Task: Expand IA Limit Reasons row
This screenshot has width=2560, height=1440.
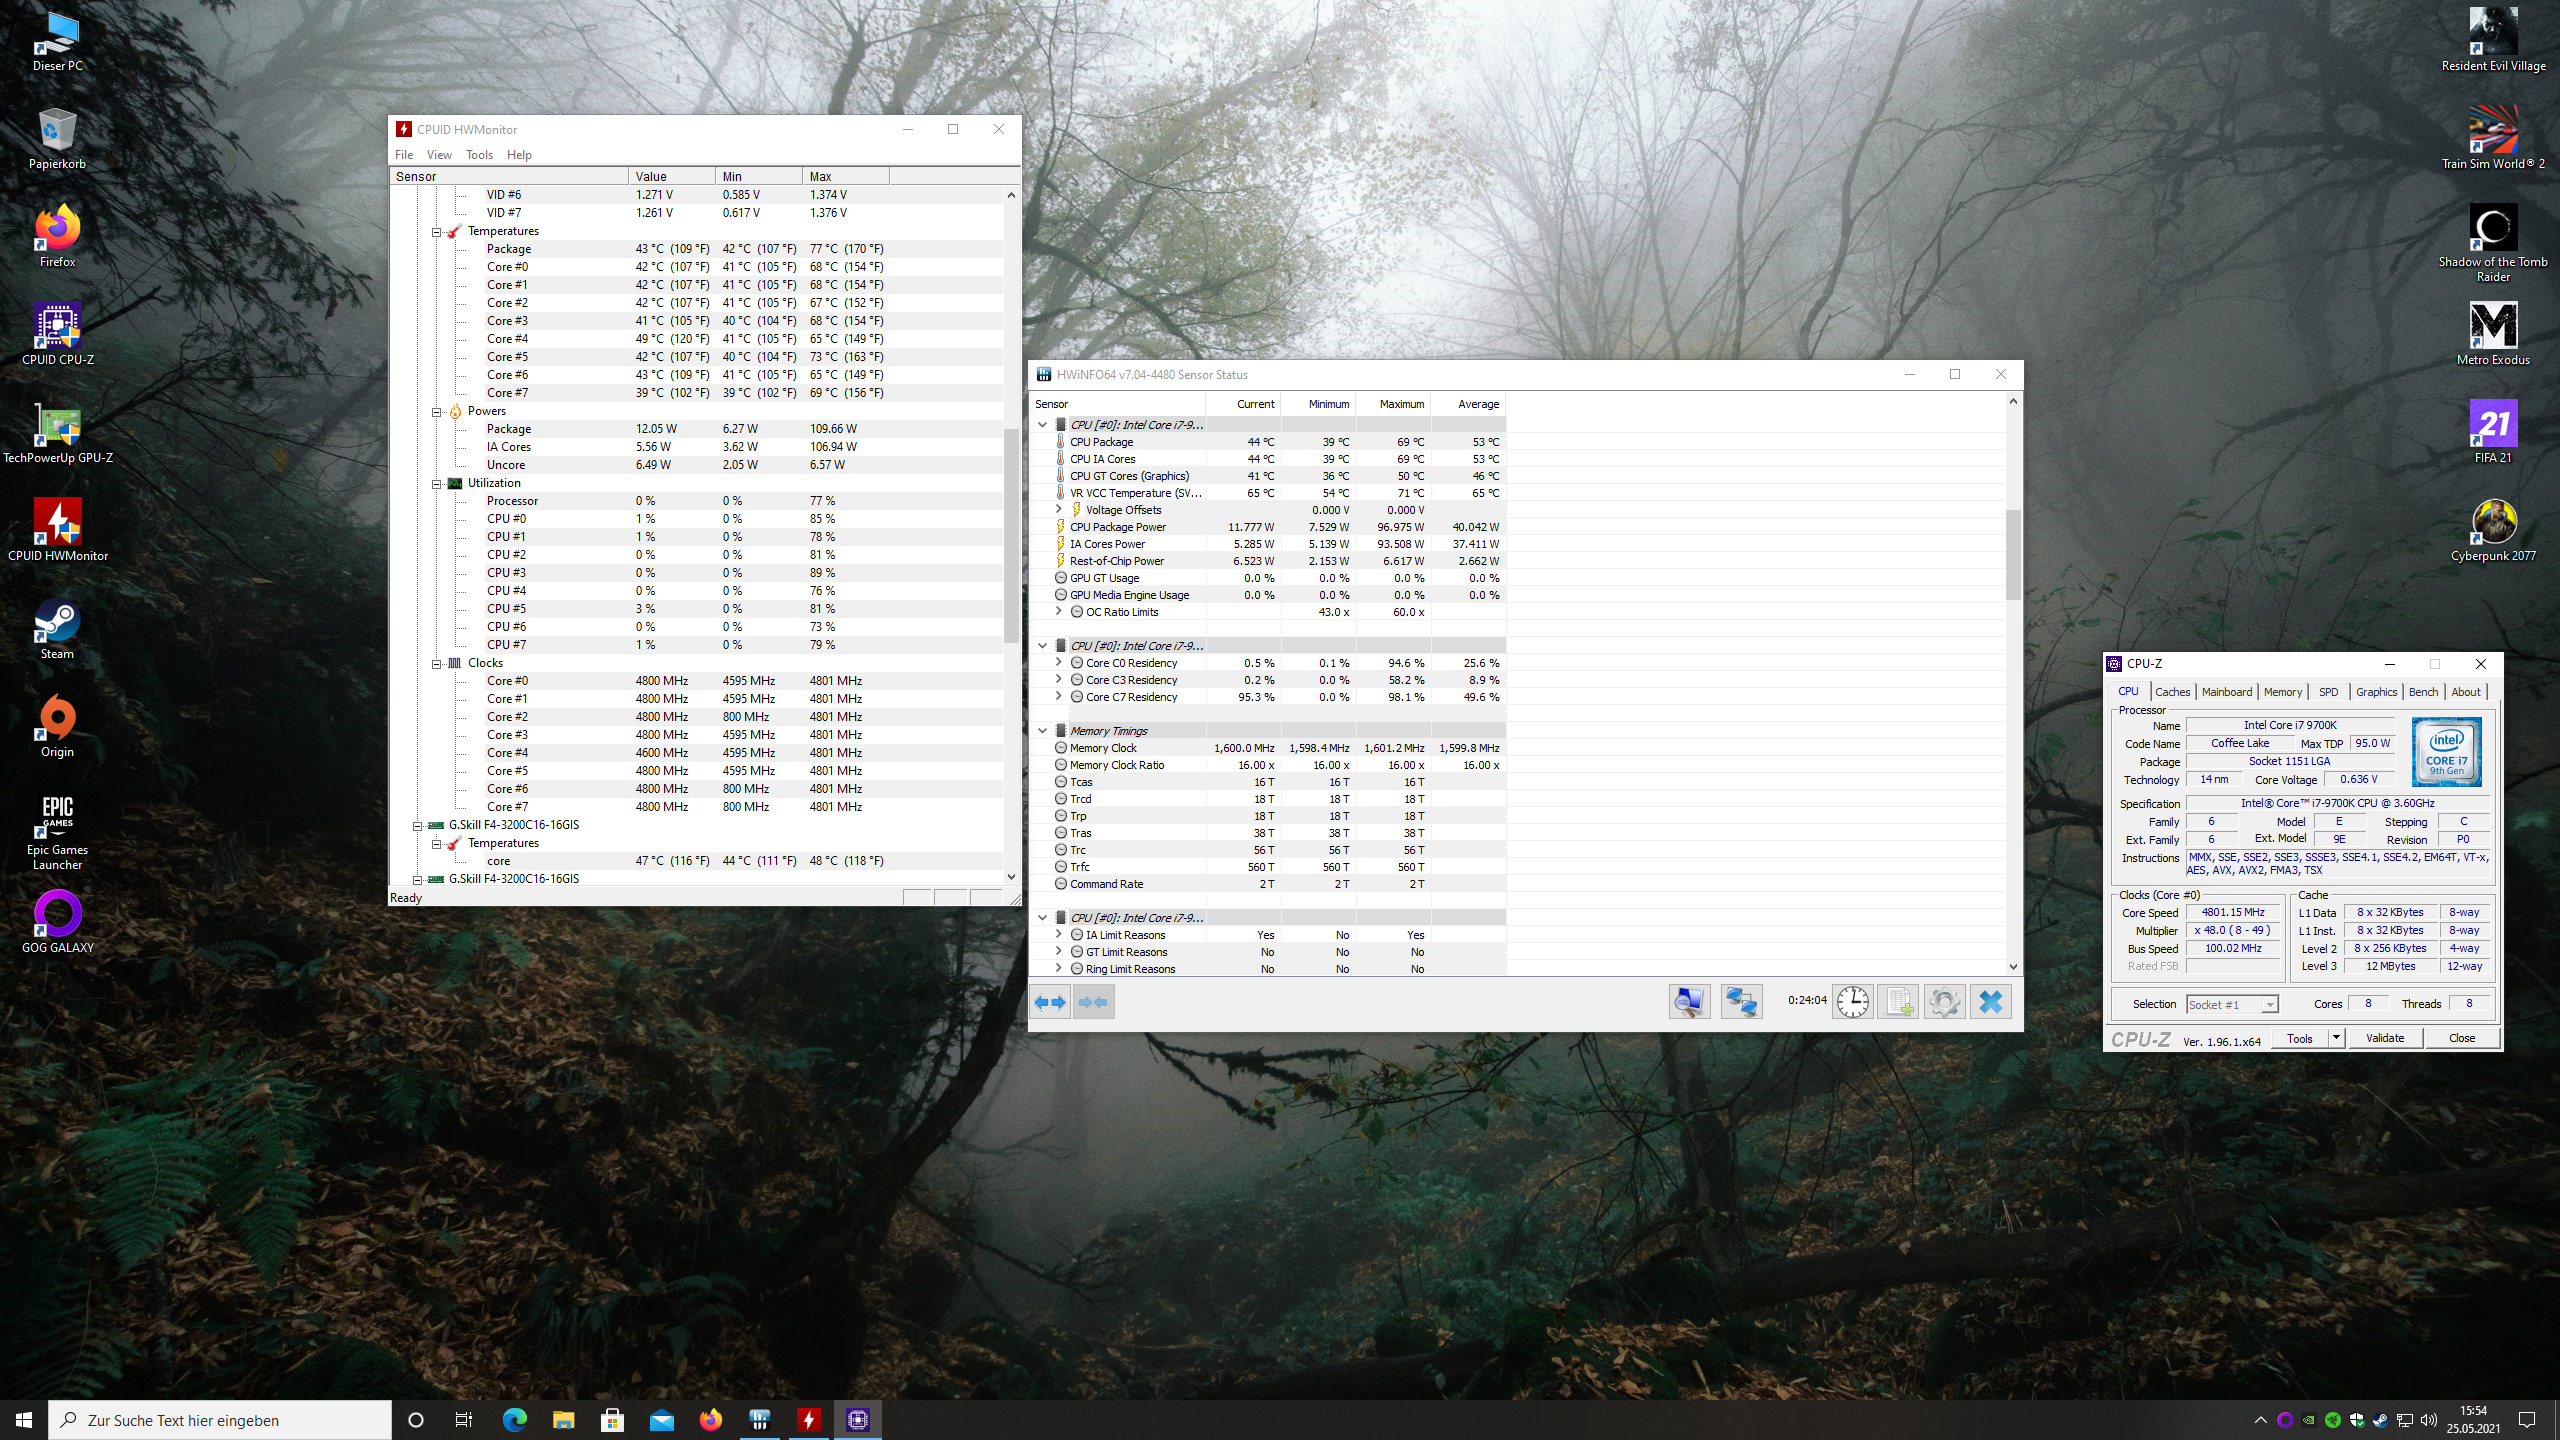Action: pos(1058,935)
